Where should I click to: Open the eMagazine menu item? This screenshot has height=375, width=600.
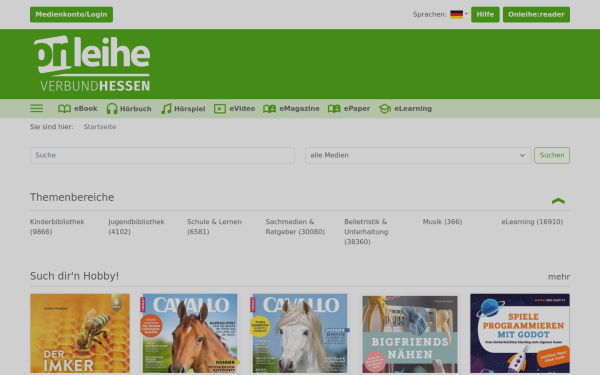pos(291,109)
